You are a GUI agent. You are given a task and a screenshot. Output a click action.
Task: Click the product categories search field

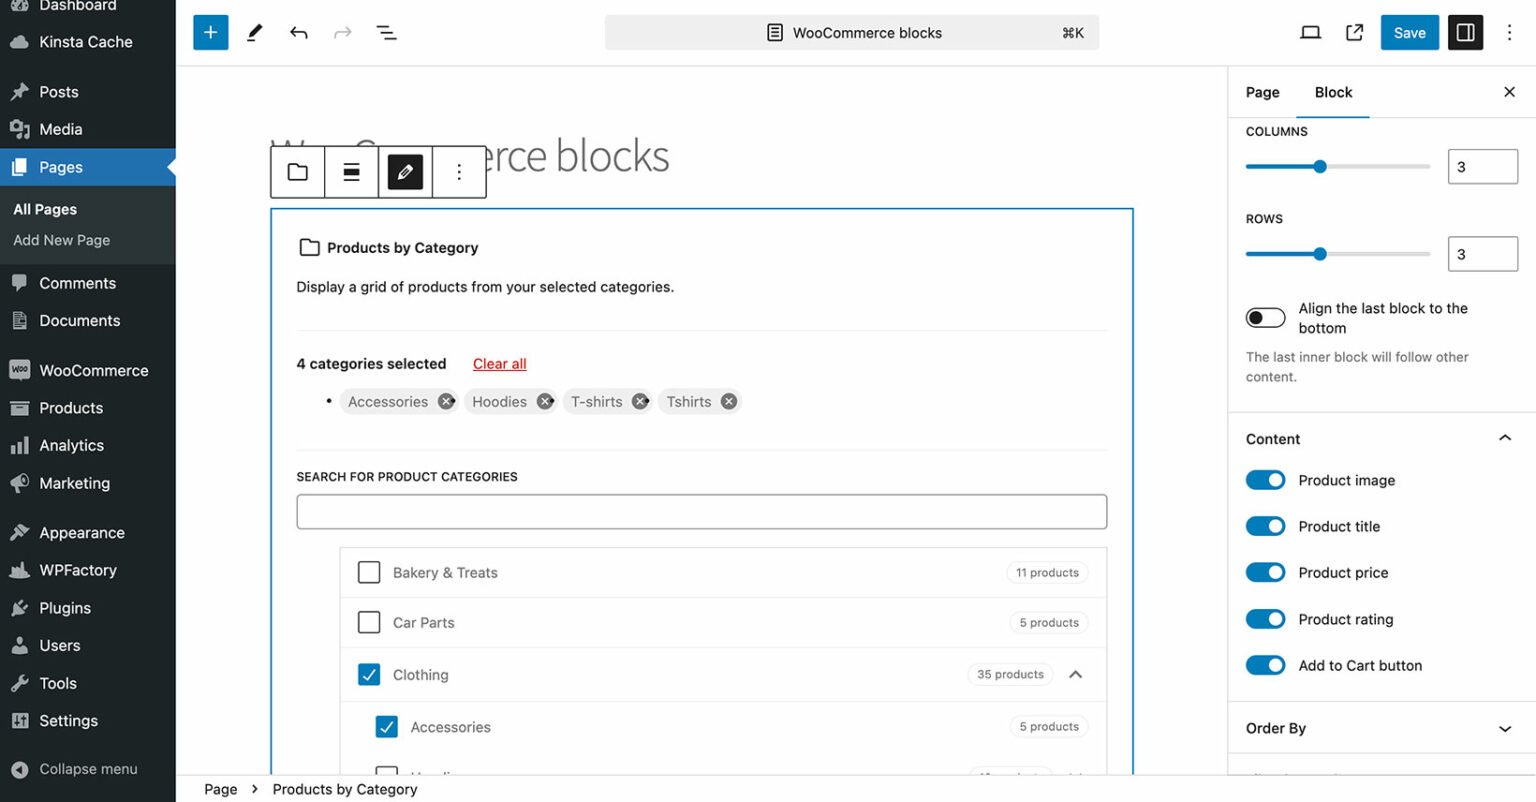click(x=702, y=511)
